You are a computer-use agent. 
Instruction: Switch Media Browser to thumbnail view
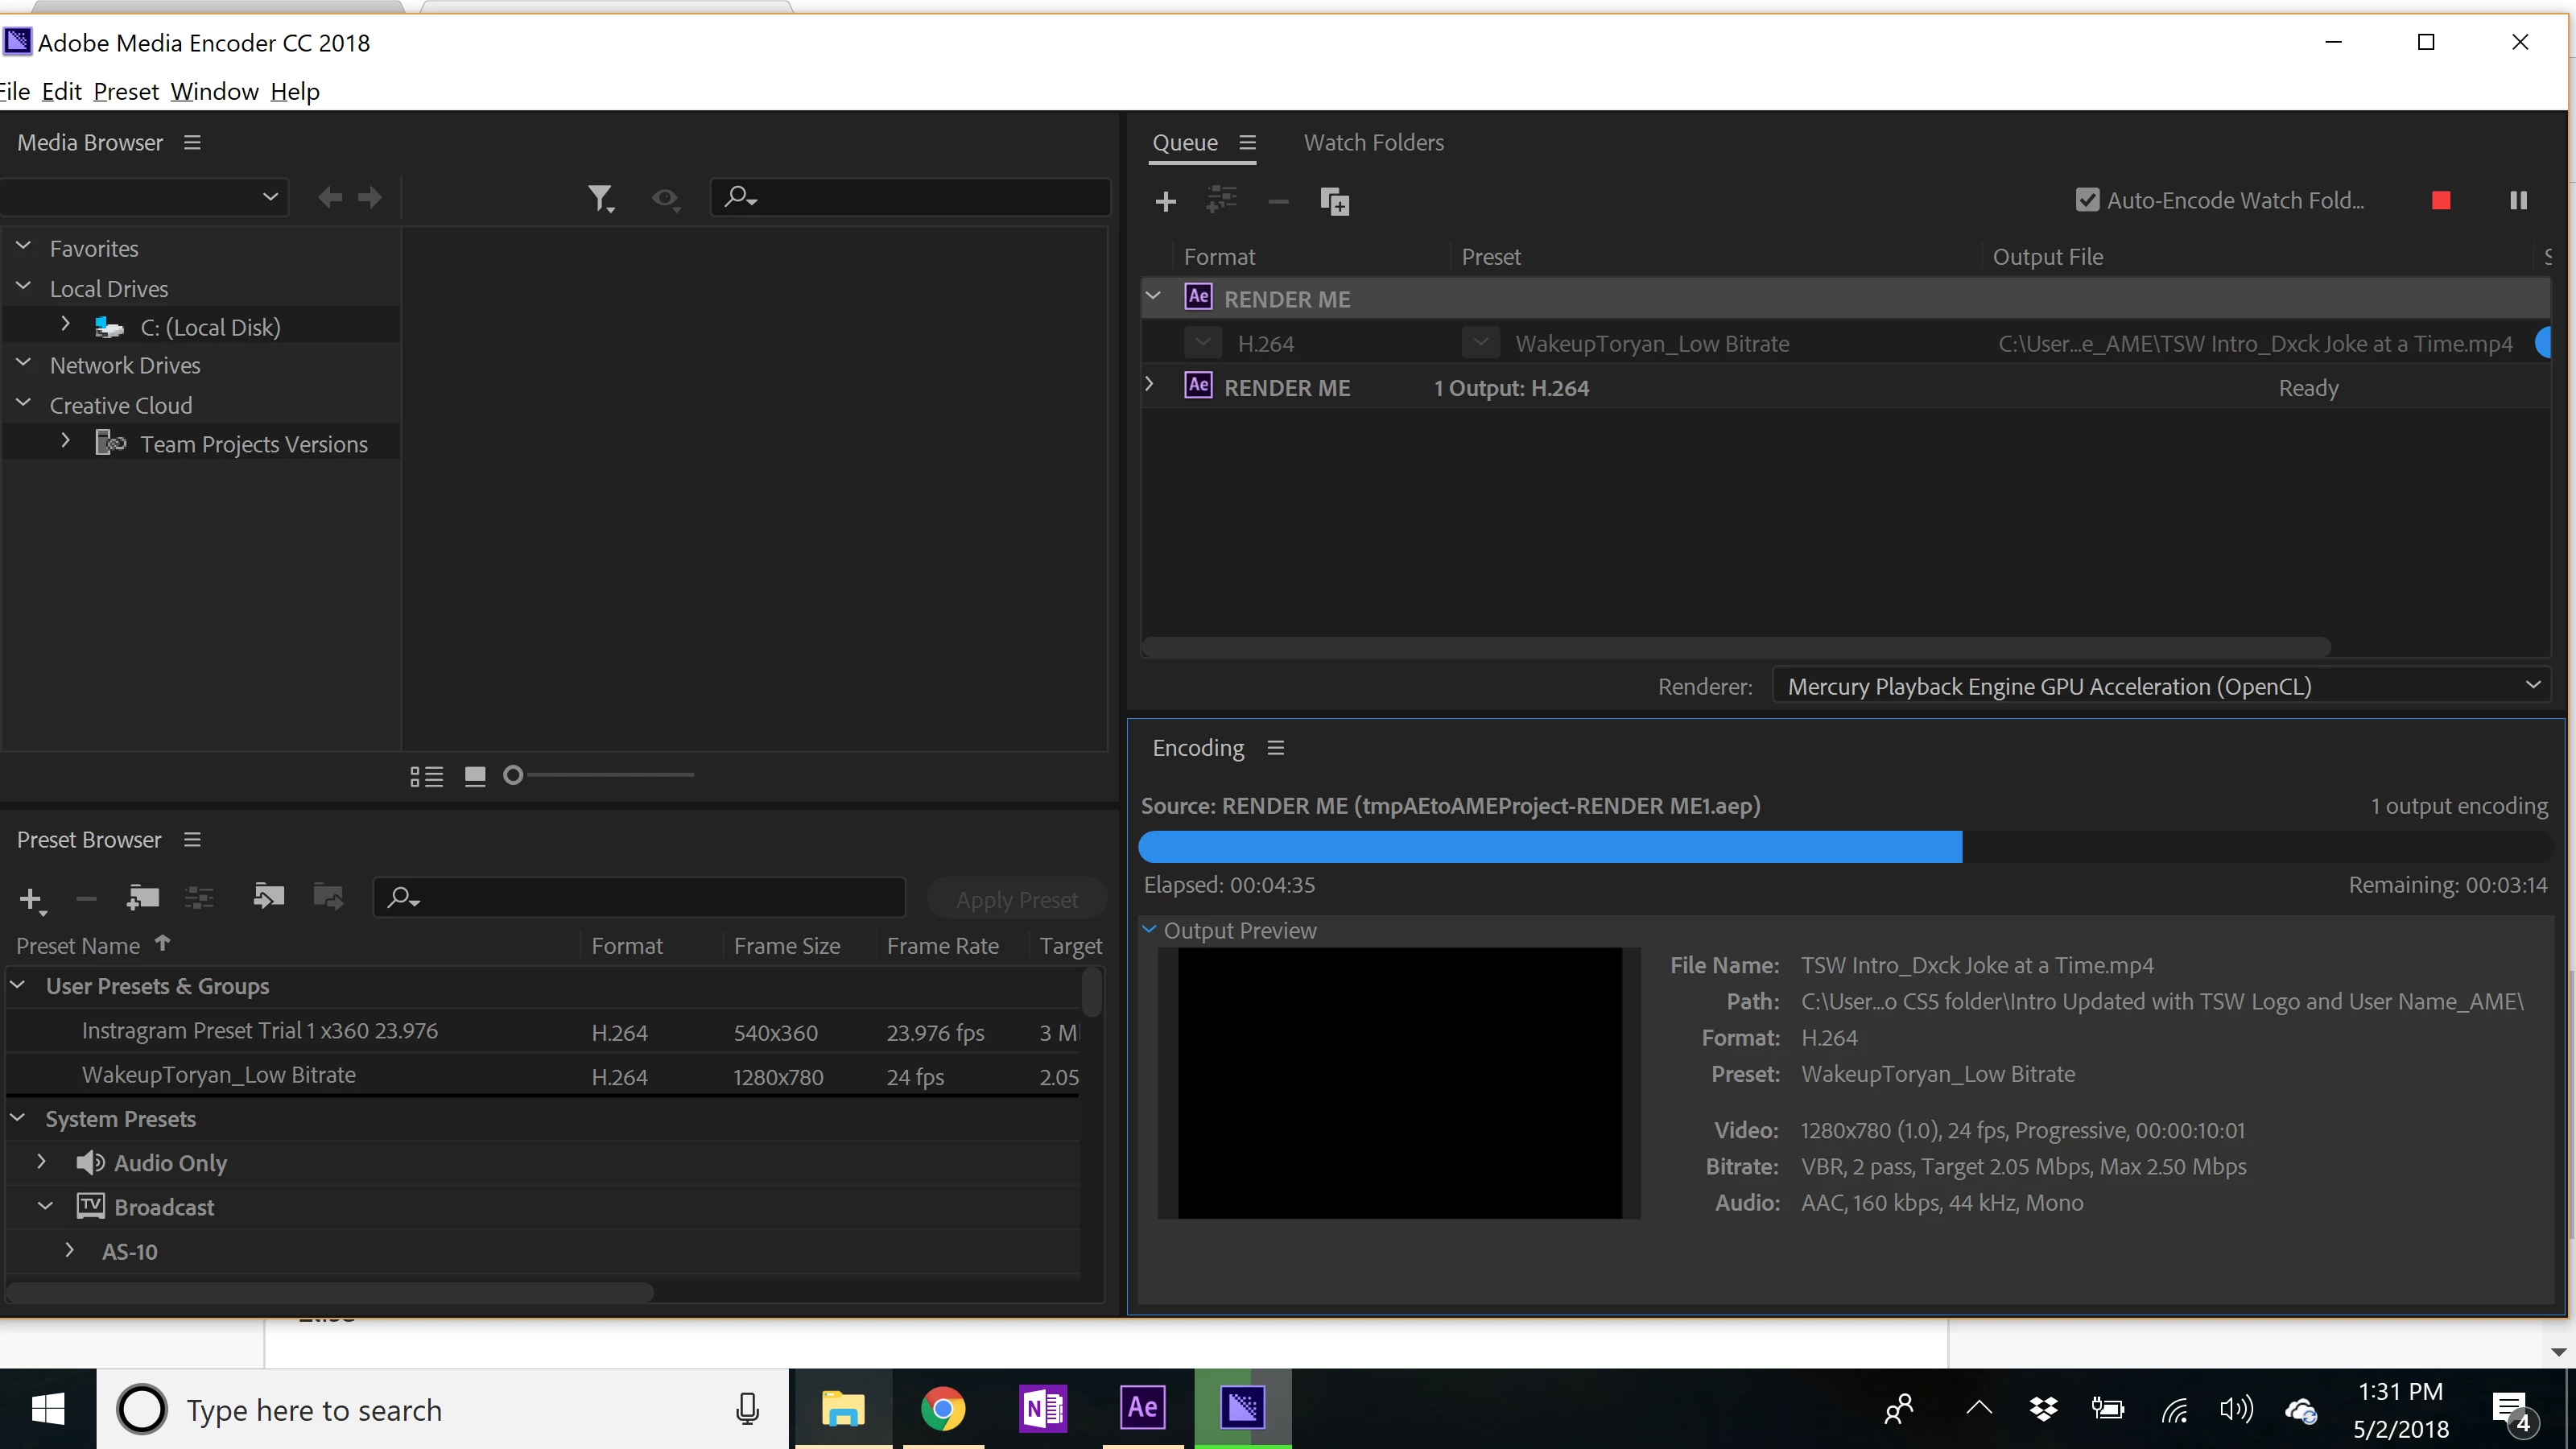pos(475,776)
